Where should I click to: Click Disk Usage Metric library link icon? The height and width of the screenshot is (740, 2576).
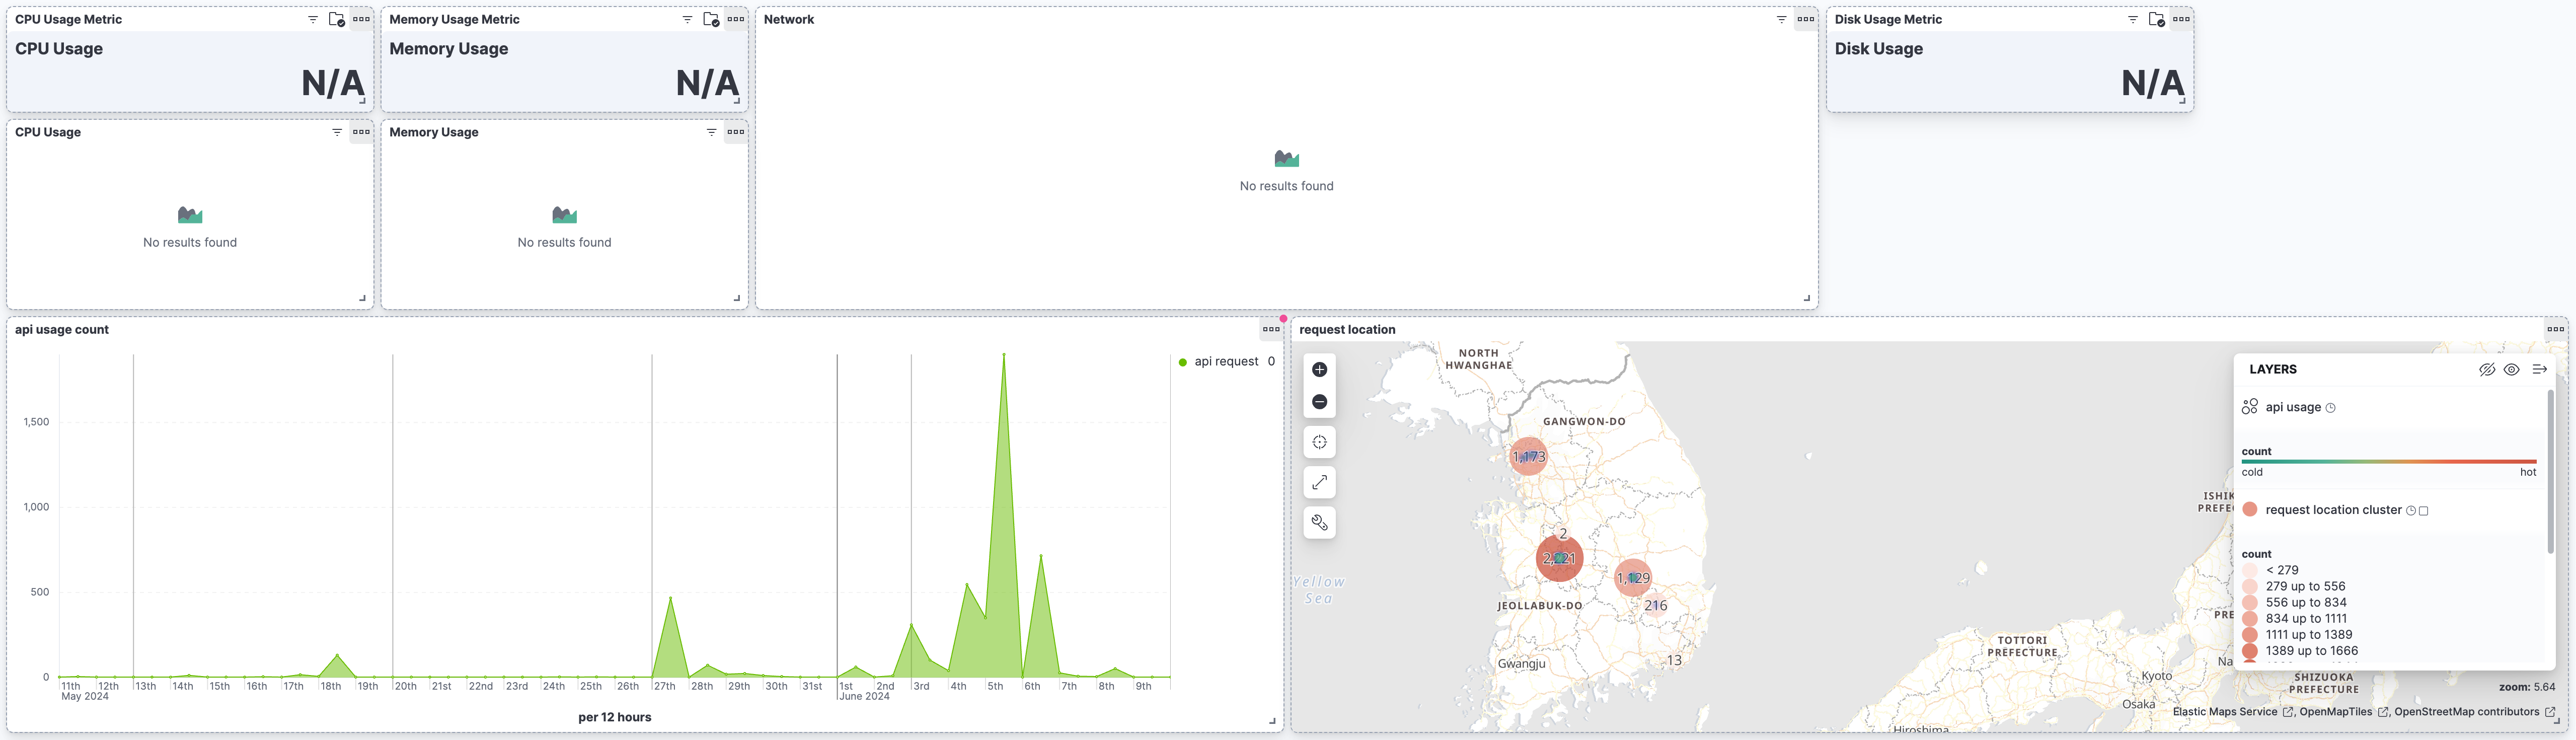tap(2156, 19)
